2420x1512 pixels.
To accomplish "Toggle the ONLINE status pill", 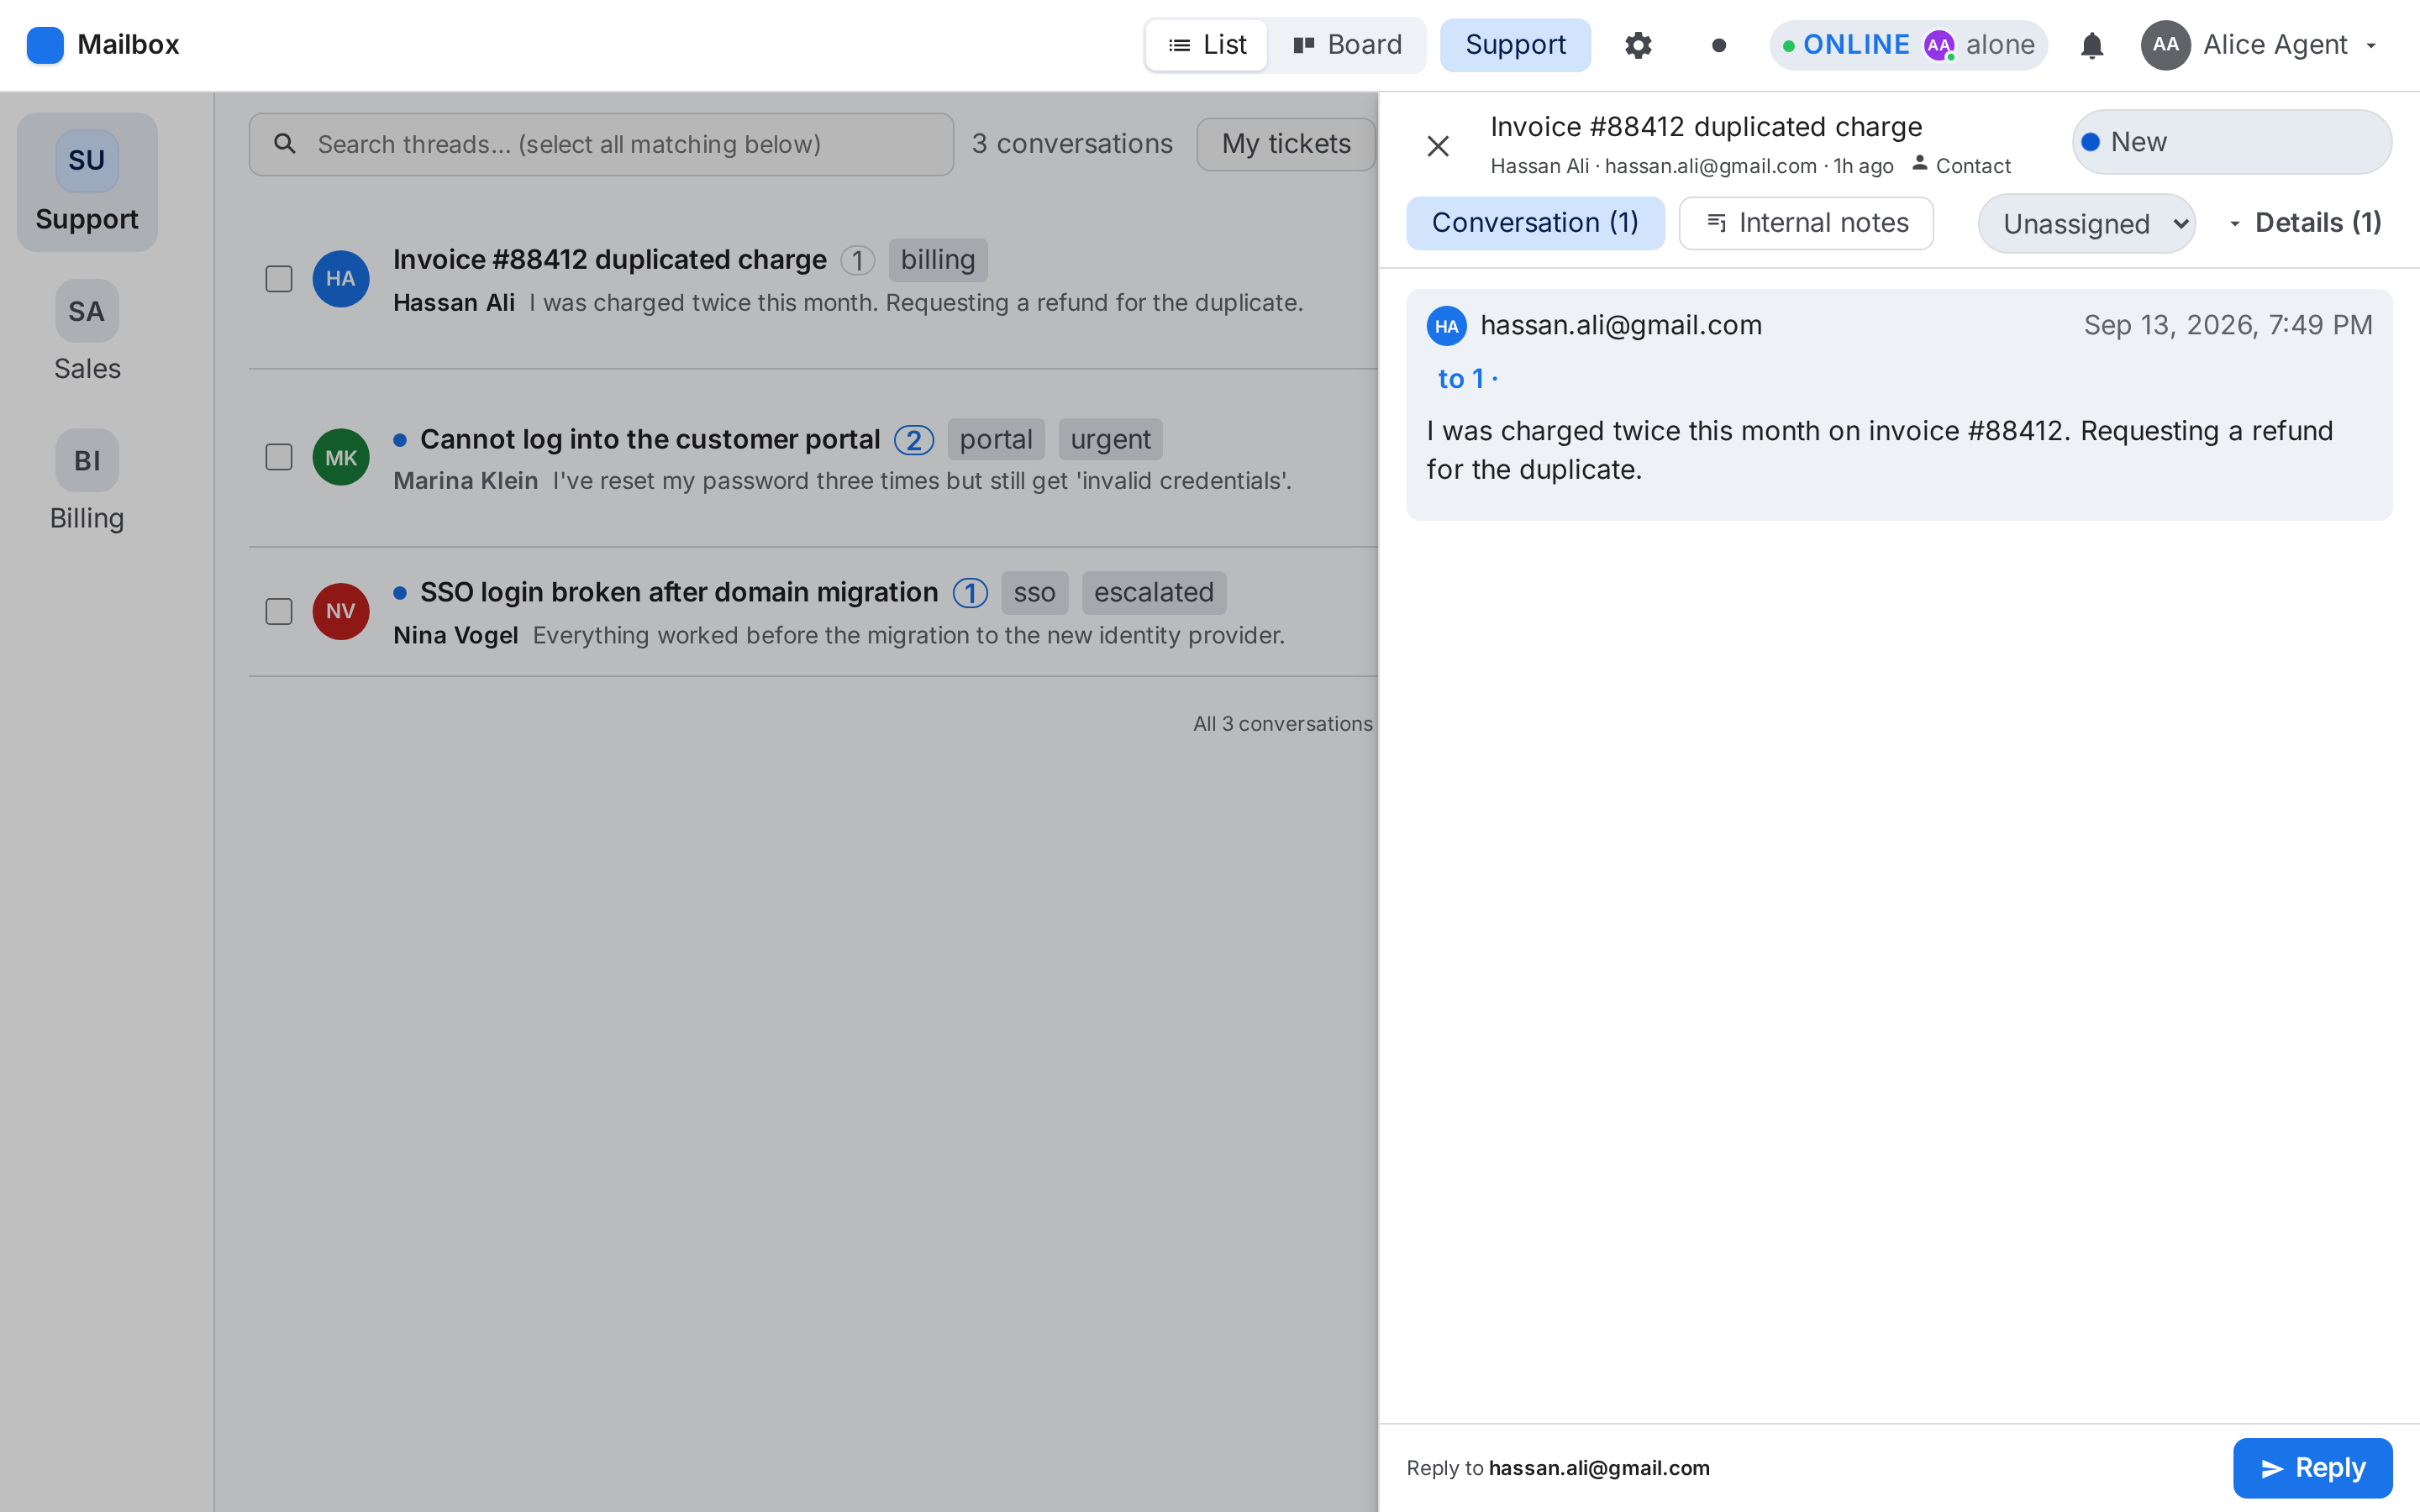I will 1908,45.
